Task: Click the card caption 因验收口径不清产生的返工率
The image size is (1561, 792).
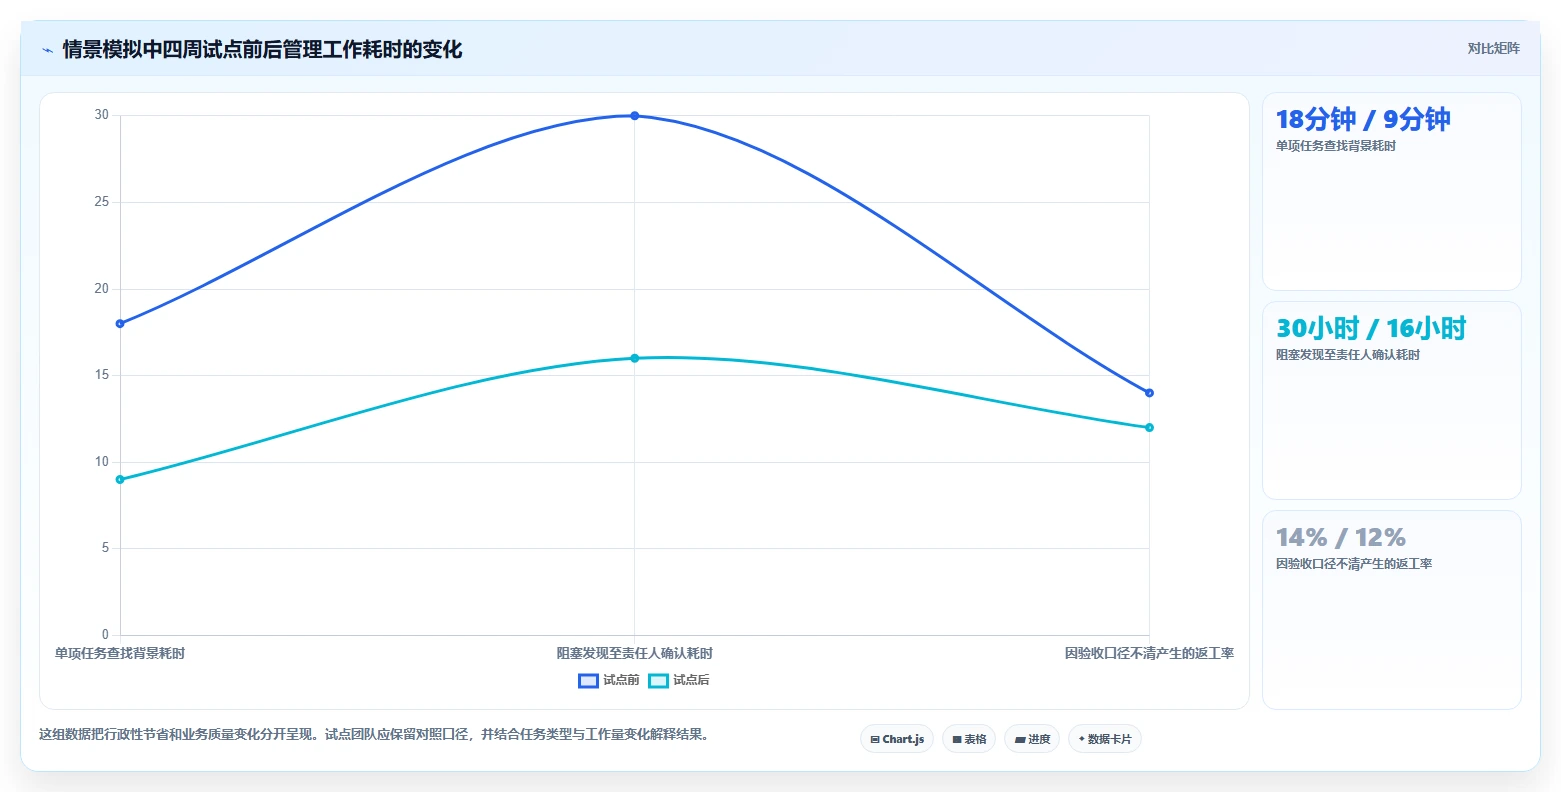Action: click(x=1353, y=564)
